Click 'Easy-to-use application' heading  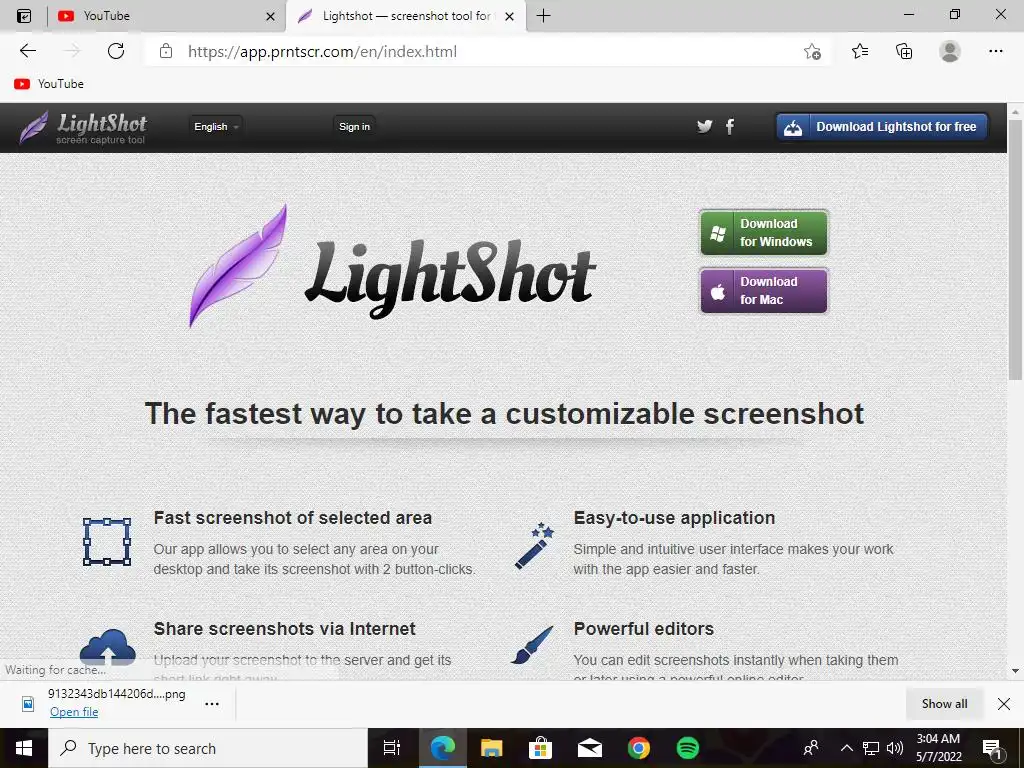click(x=674, y=518)
